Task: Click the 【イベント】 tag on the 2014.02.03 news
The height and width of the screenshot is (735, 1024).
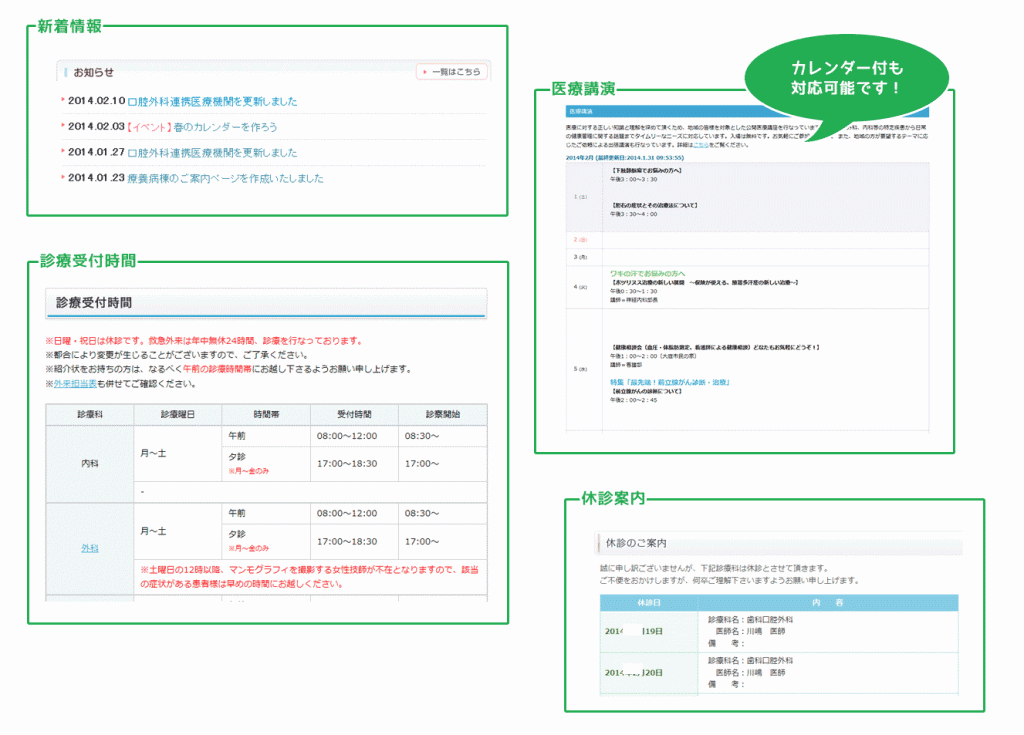Action: coord(149,127)
